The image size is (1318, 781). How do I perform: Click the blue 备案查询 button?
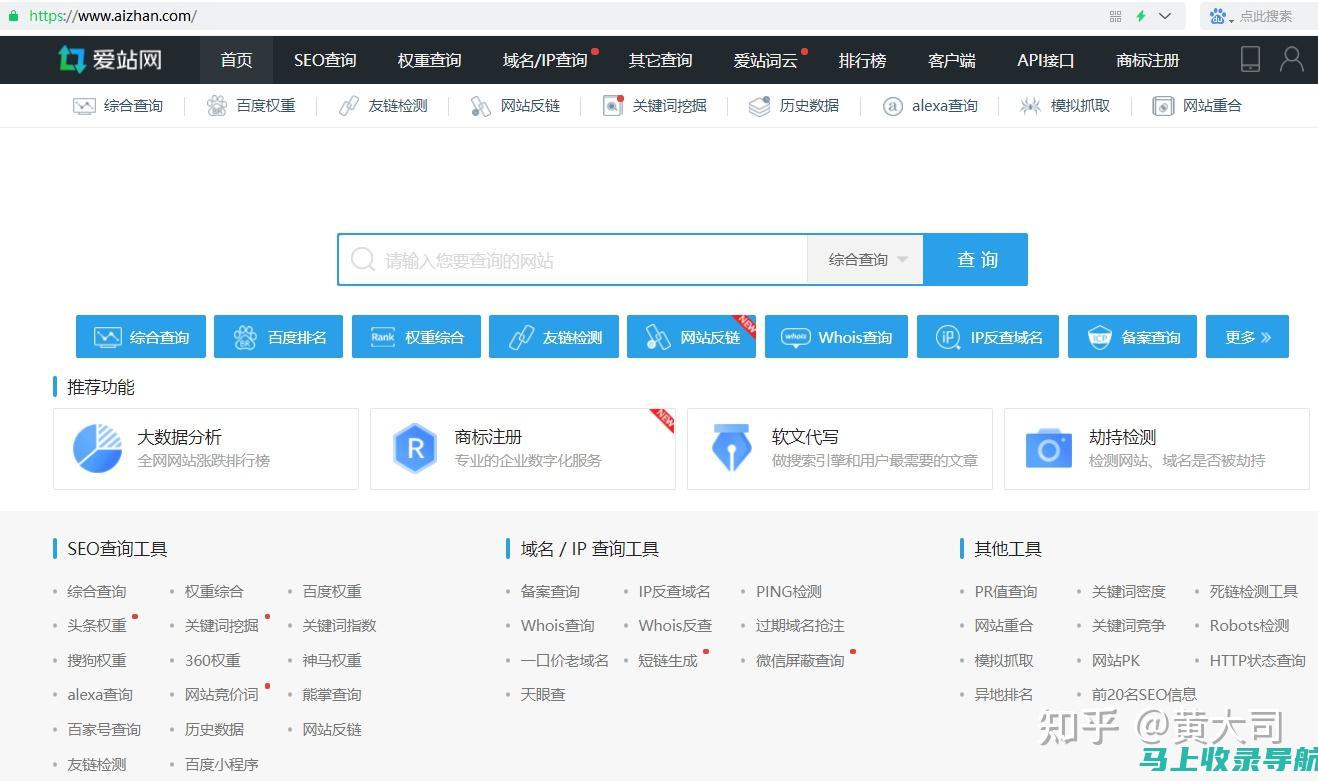[x=1133, y=337]
